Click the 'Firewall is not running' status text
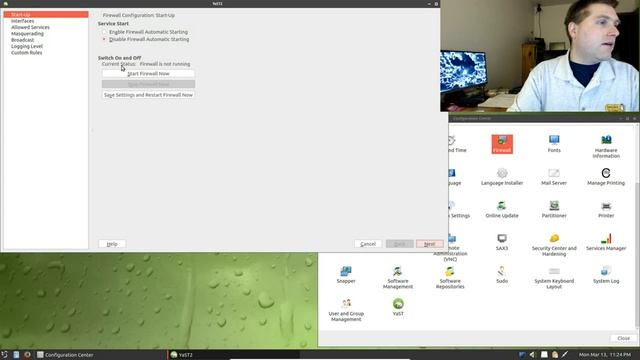 point(165,64)
